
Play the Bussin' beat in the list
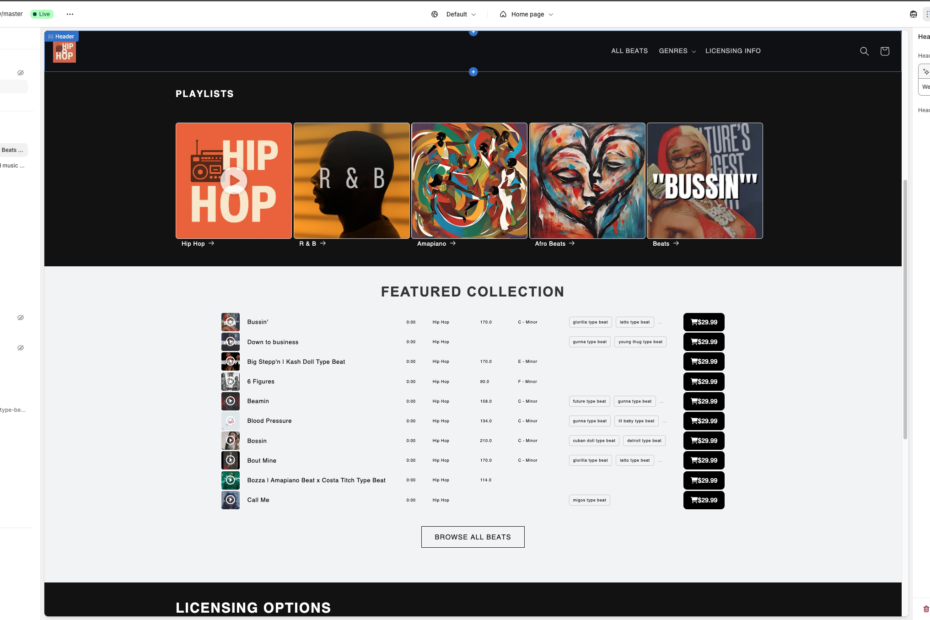pos(230,322)
